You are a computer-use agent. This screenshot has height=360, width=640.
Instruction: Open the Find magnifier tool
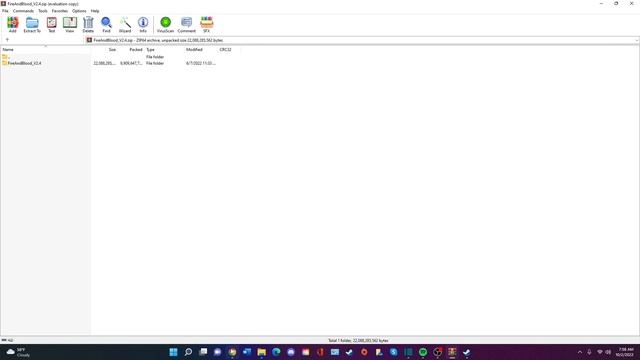(106, 24)
